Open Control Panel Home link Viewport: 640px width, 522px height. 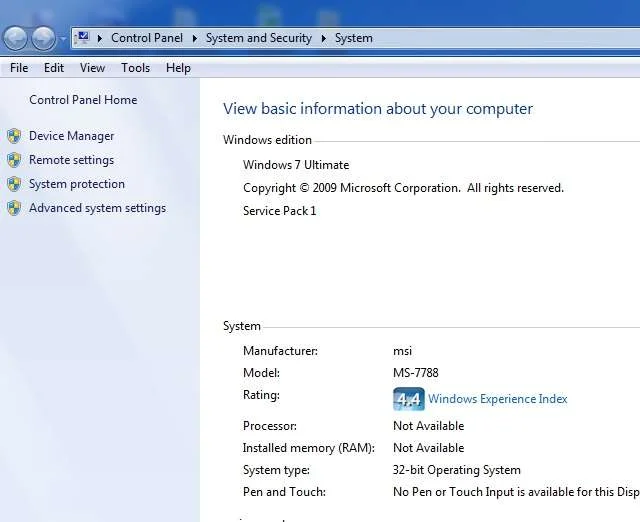(83, 100)
